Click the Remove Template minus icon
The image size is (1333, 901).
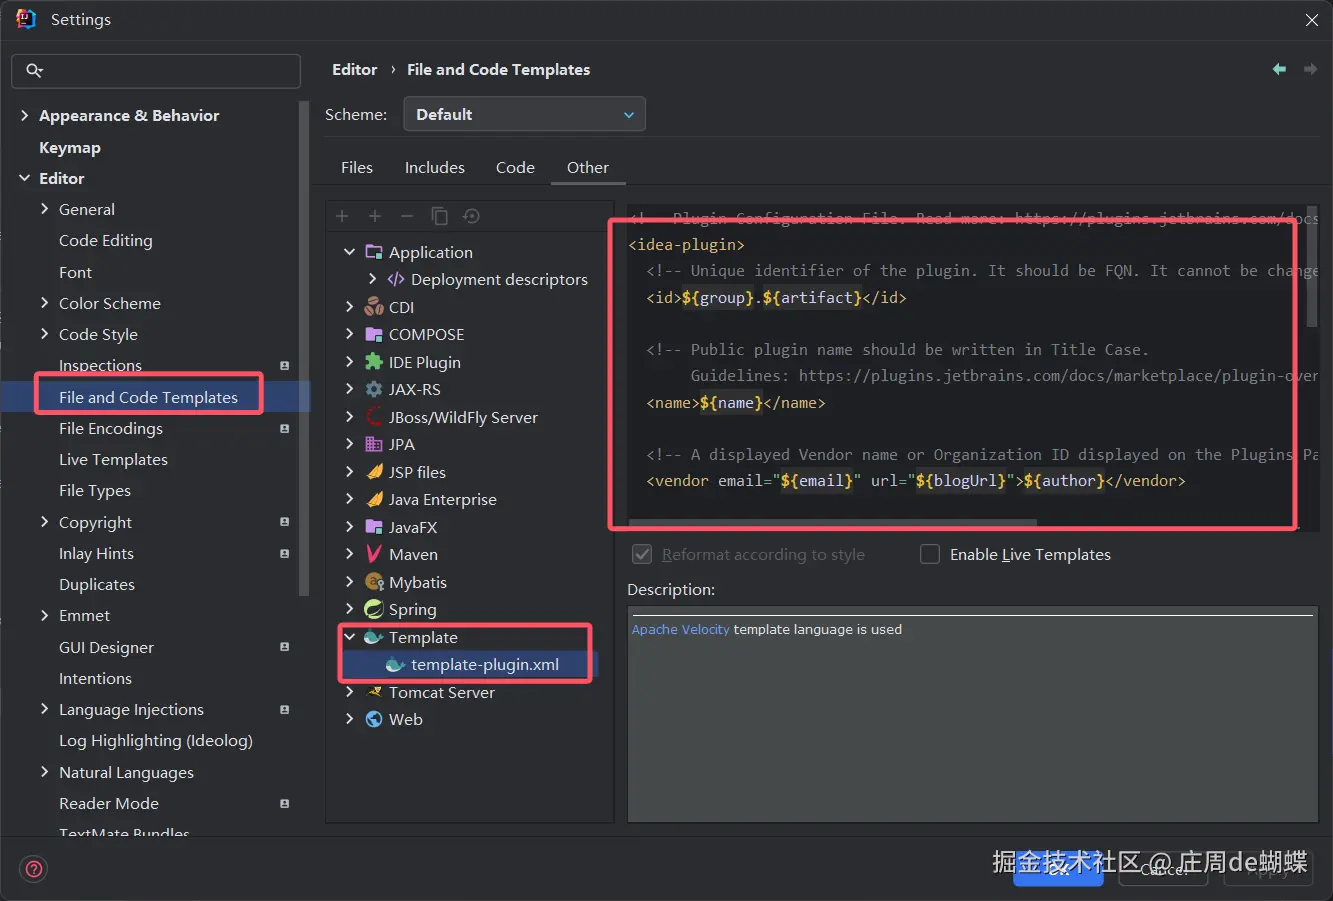(x=407, y=216)
